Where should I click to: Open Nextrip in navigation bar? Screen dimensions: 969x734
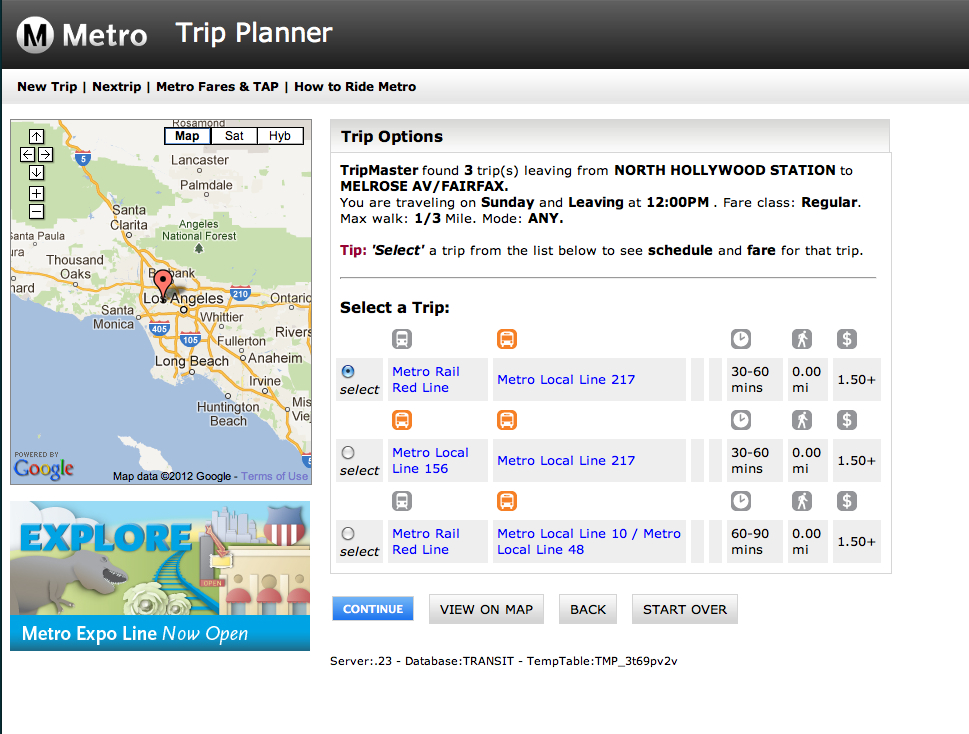tap(117, 86)
